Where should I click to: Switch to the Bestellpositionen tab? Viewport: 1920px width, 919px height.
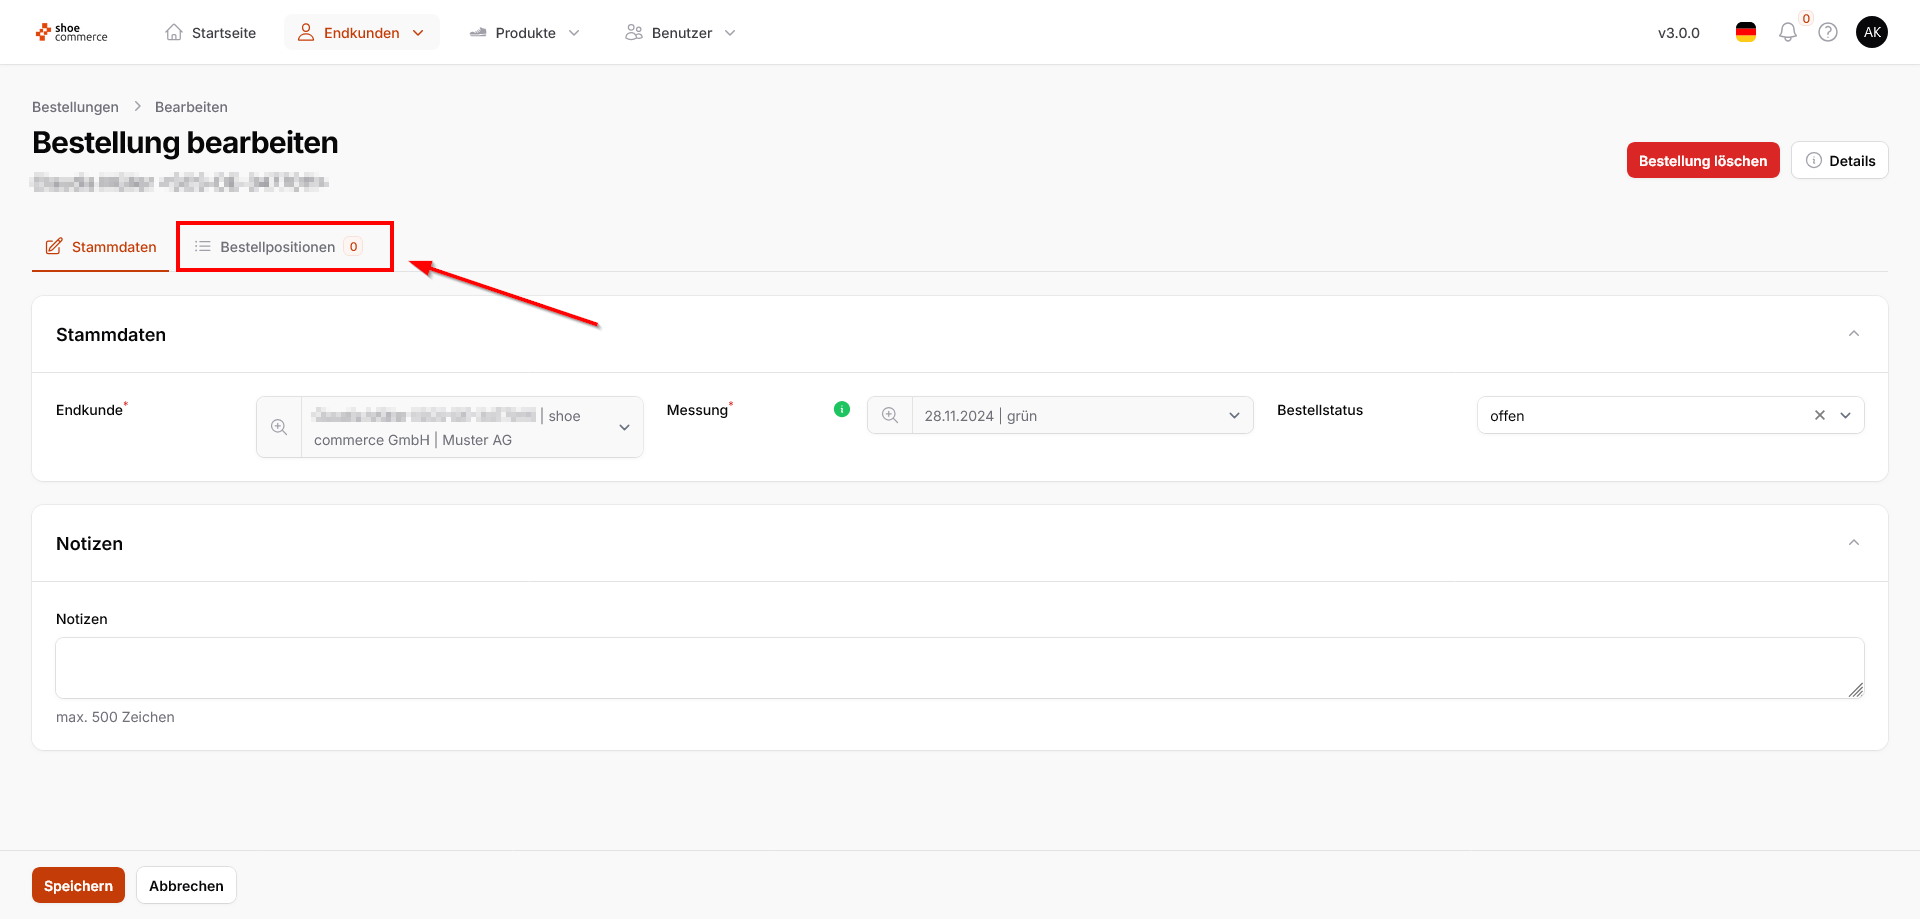click(278, 247)
